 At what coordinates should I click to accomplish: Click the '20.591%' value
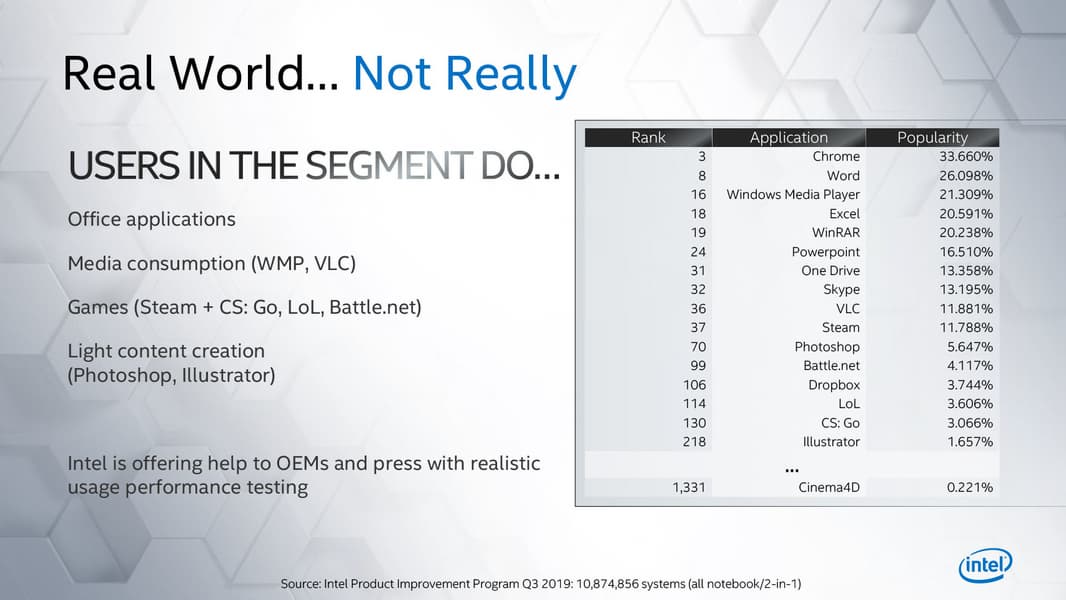tap(966, 213)
